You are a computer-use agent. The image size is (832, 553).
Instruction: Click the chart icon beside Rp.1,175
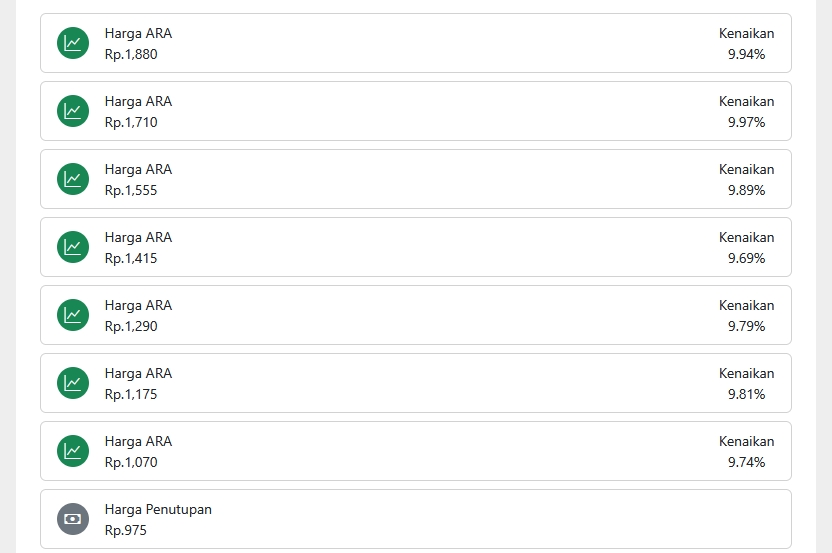(73, 383)
